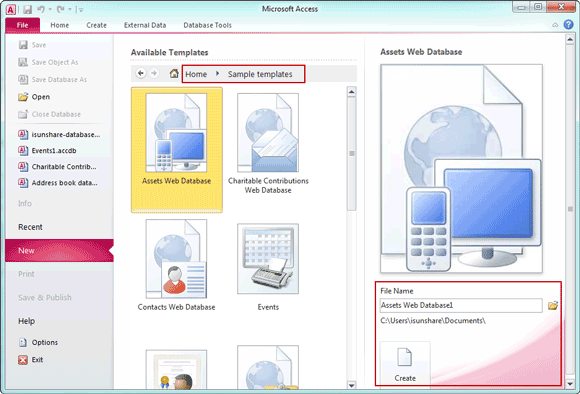This screenshot has height=394, width=580.
Task: Click the template navigation Forward arrow
Action: [x=154, y=73]
